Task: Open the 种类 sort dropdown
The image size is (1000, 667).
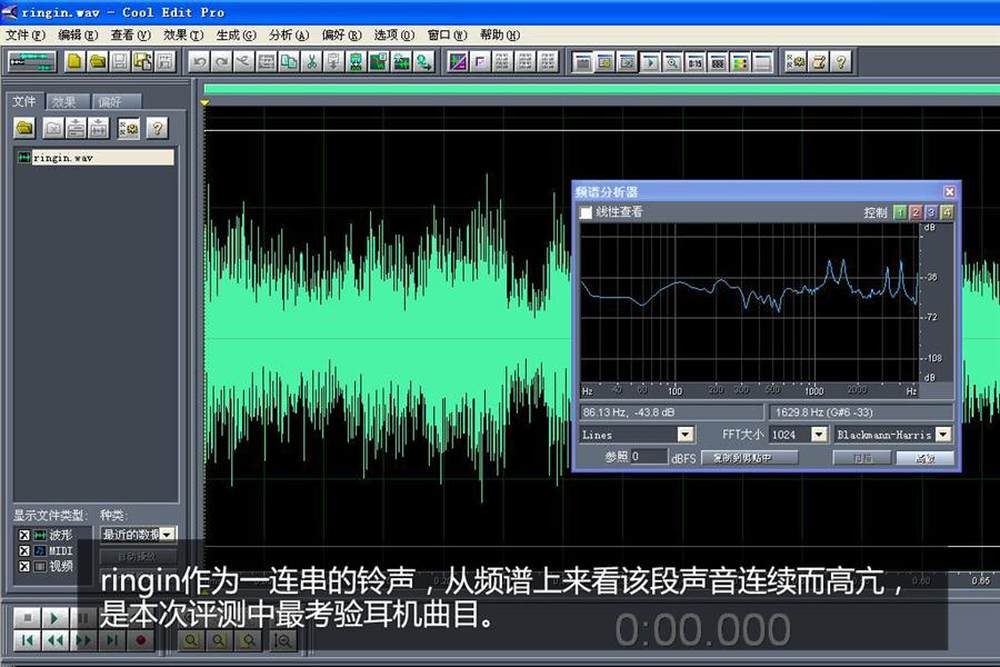Action: (168, 534)
